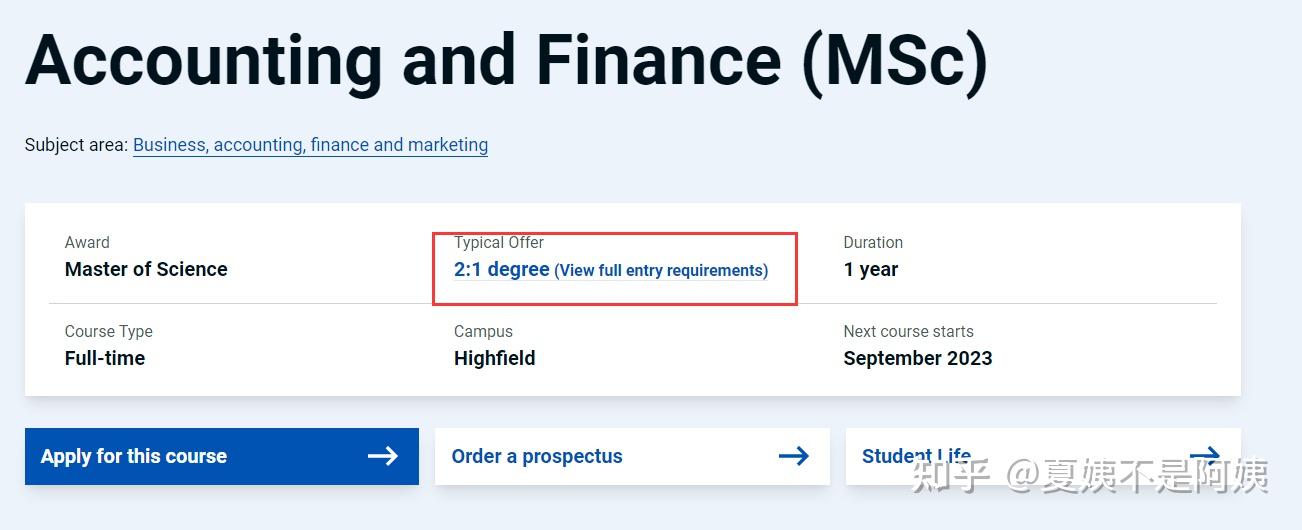
Task: Click the arrow icon on Apply button
Action: 382,456
